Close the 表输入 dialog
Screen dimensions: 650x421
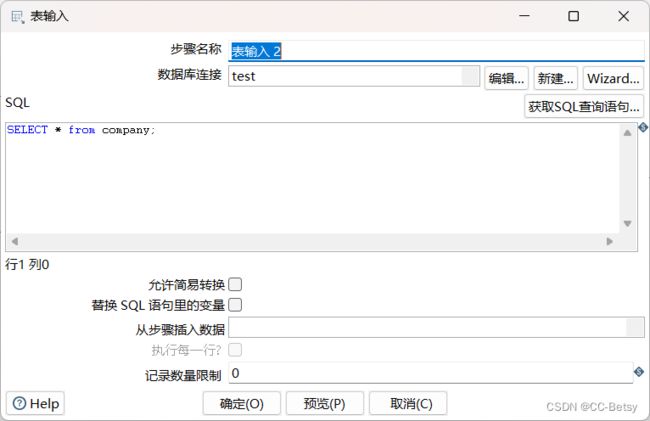click(x=623, y=16)
